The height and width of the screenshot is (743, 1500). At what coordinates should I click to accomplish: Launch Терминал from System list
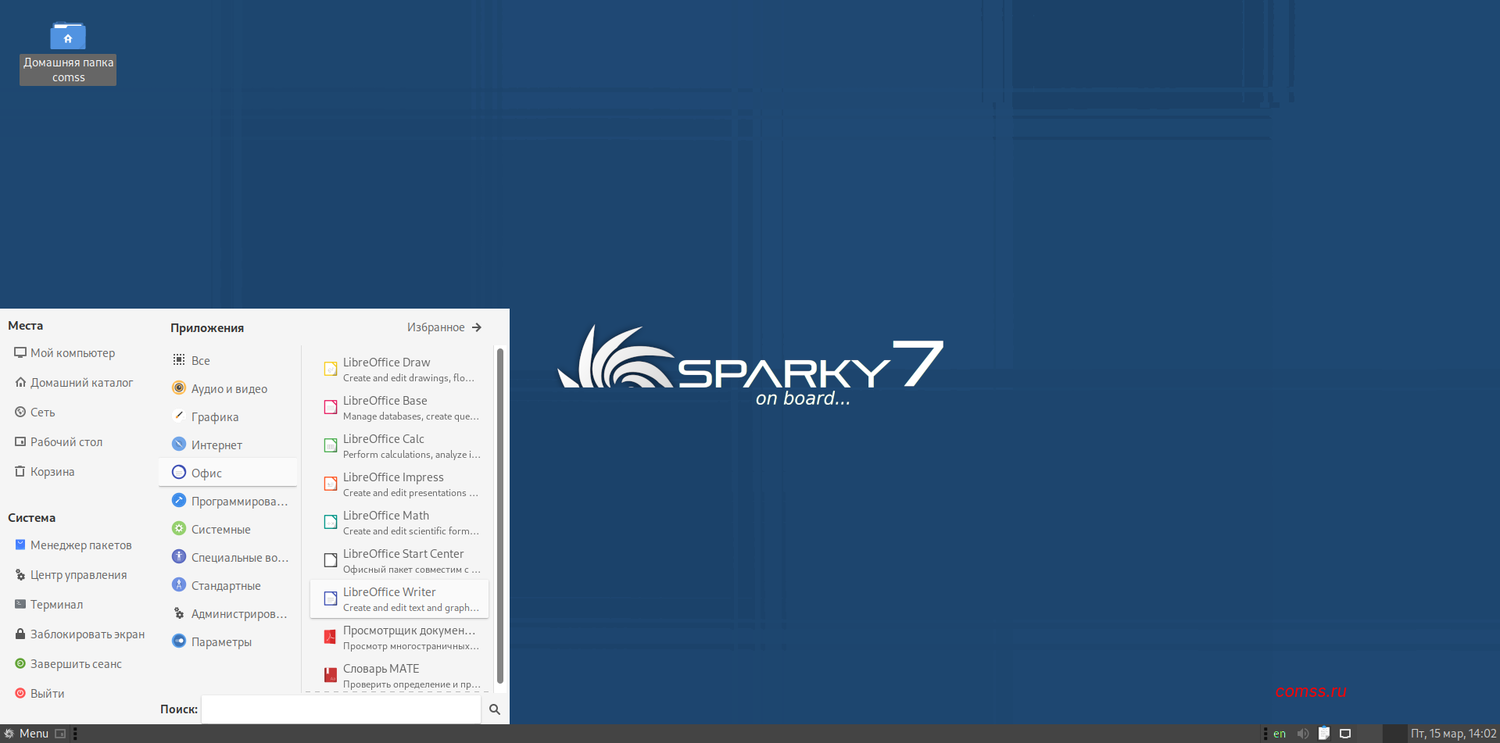tap(49, 605)
